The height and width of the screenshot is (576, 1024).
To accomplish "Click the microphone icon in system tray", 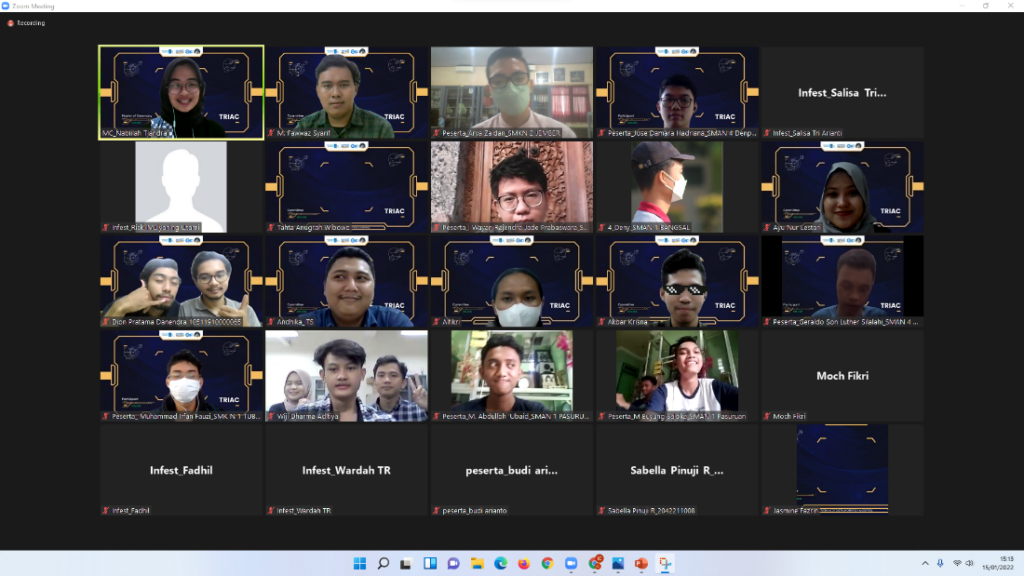I will [x=940, y=564].
